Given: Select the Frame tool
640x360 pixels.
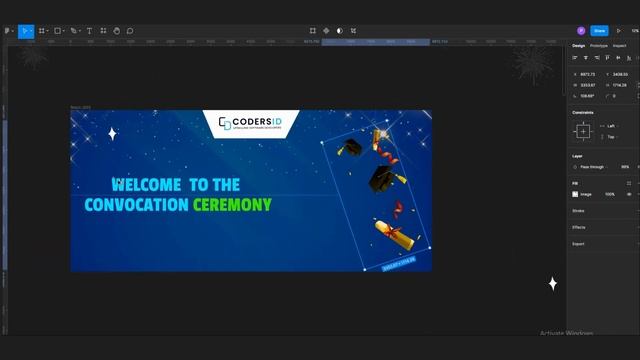Looking at the screenshot, I should 41,31.
